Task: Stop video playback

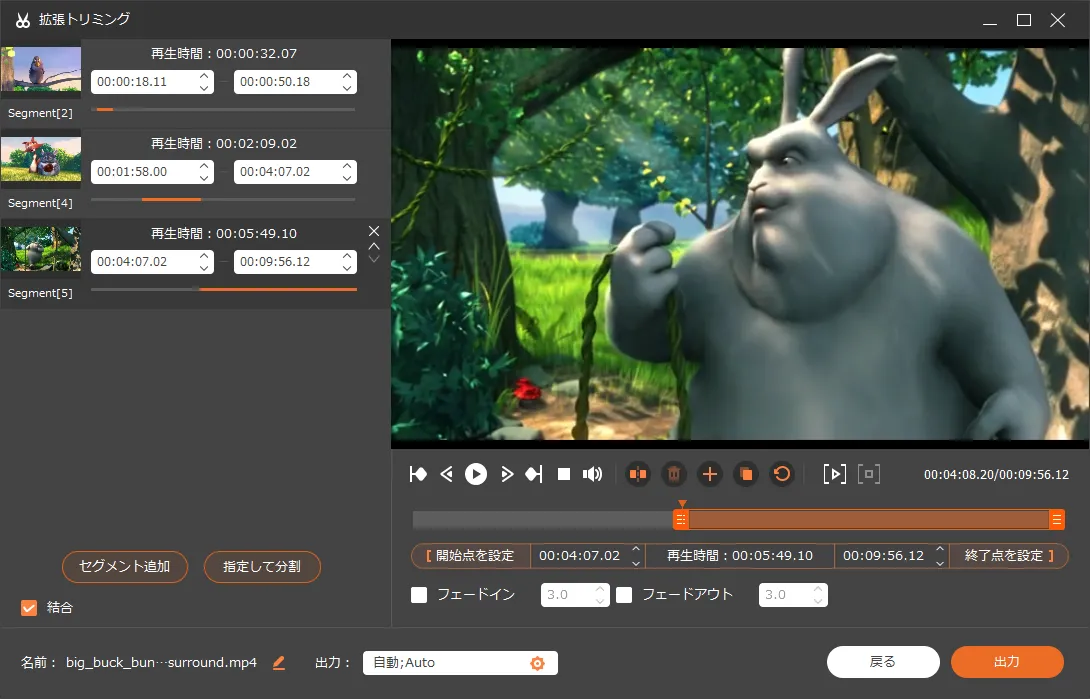Action: point(564,474)
